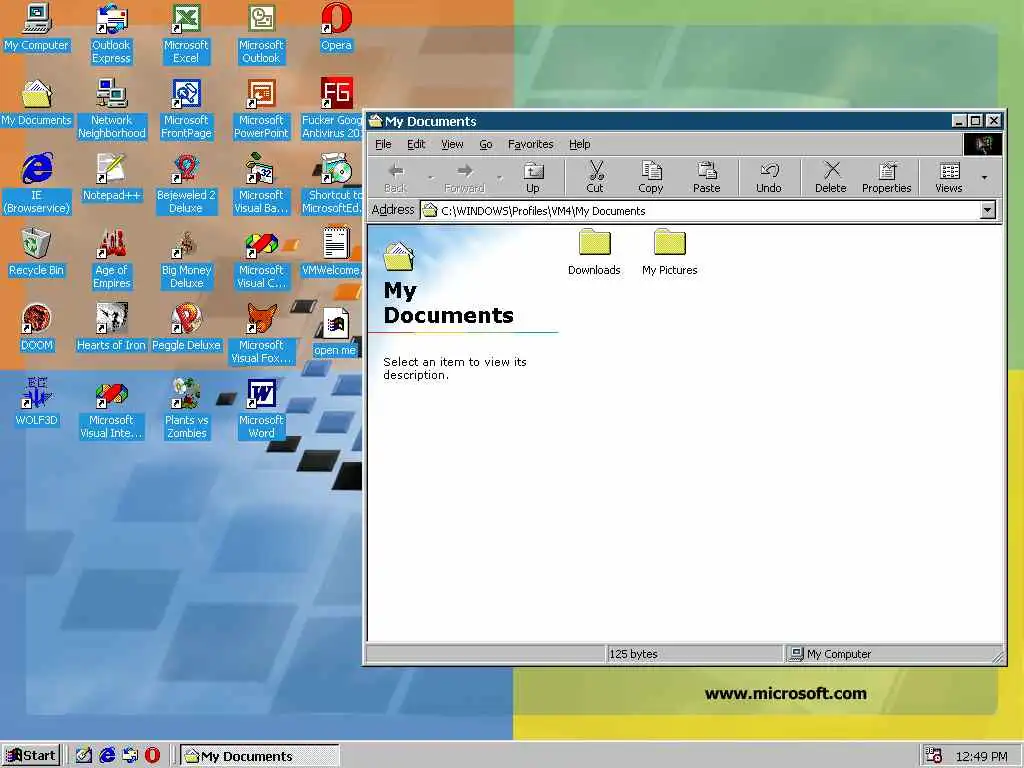1024x768 pixels.
Task: Click My Documents taskbar button
Action: (259, 756)
